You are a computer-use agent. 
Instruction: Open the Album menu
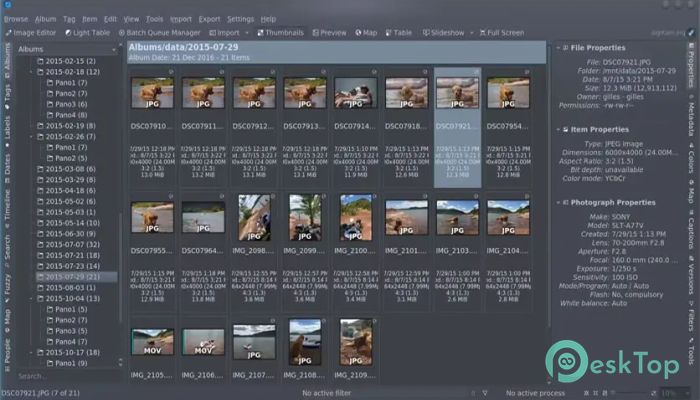(45, 19)
